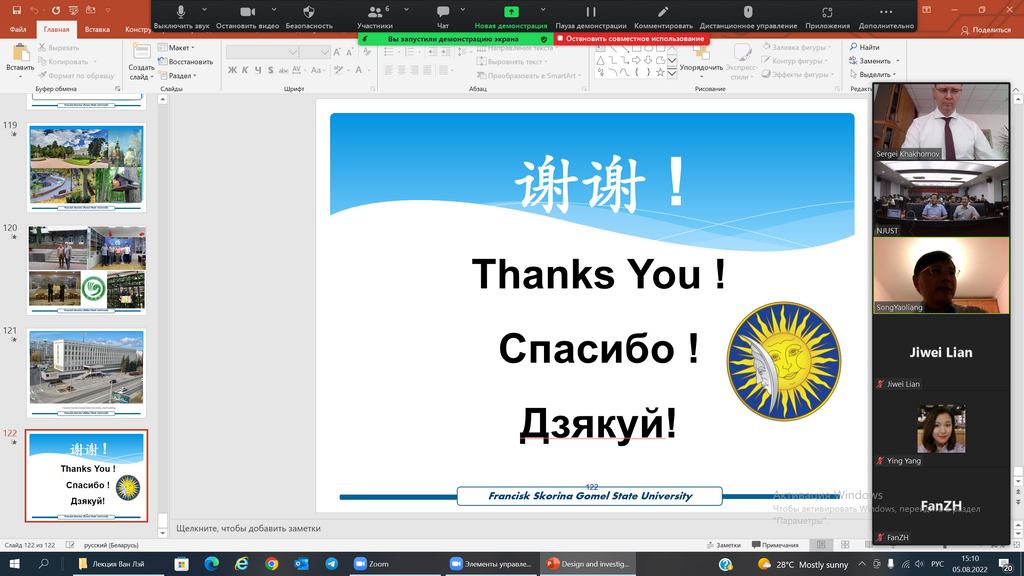1024x576 pixels.
Task: Stop video with the camera icon
Action: point(248,16)
